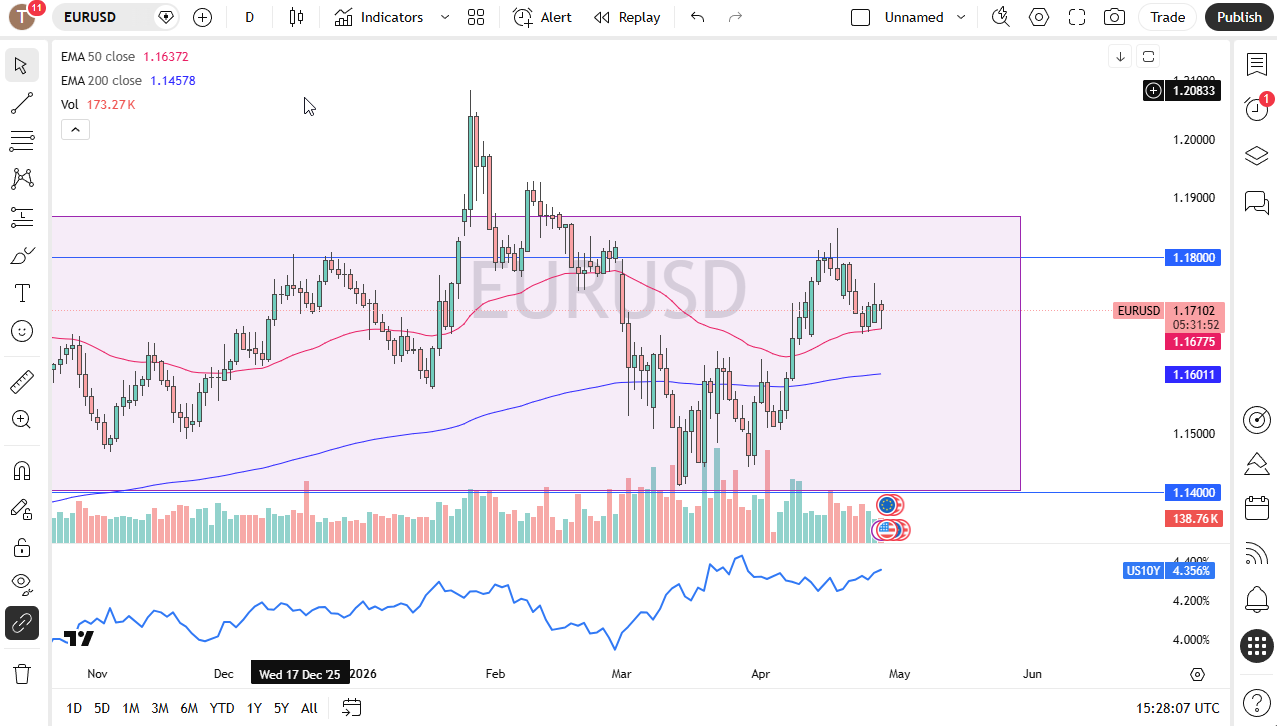Open chart settings with the gear icon
The height and width of the screenshot is (726, 1277).
click(x=1038, y=17)
